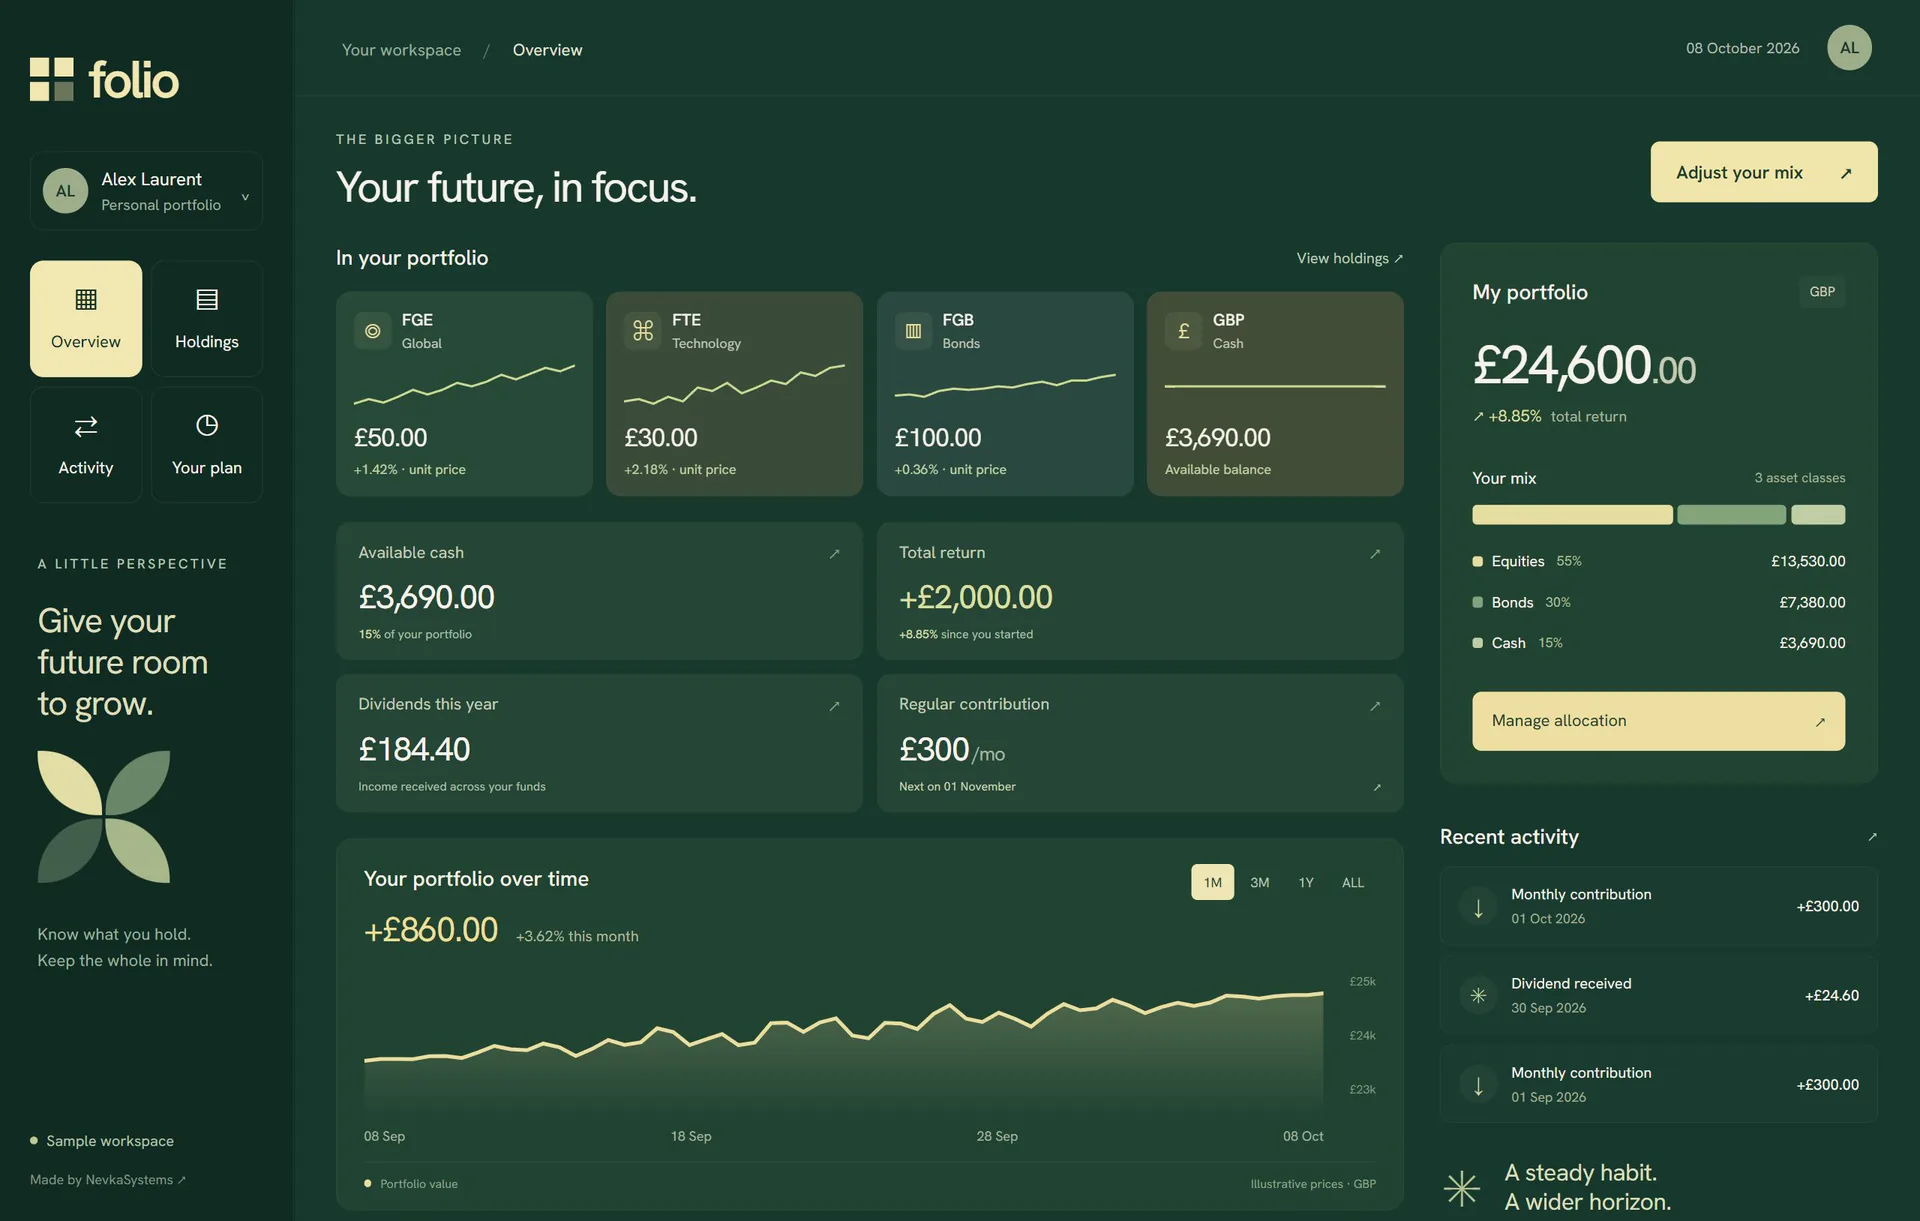Image resolution: width=1920 pixels, height=1221 pixels.
Task: Click the folio logo icon
Action: click(52, 79)
